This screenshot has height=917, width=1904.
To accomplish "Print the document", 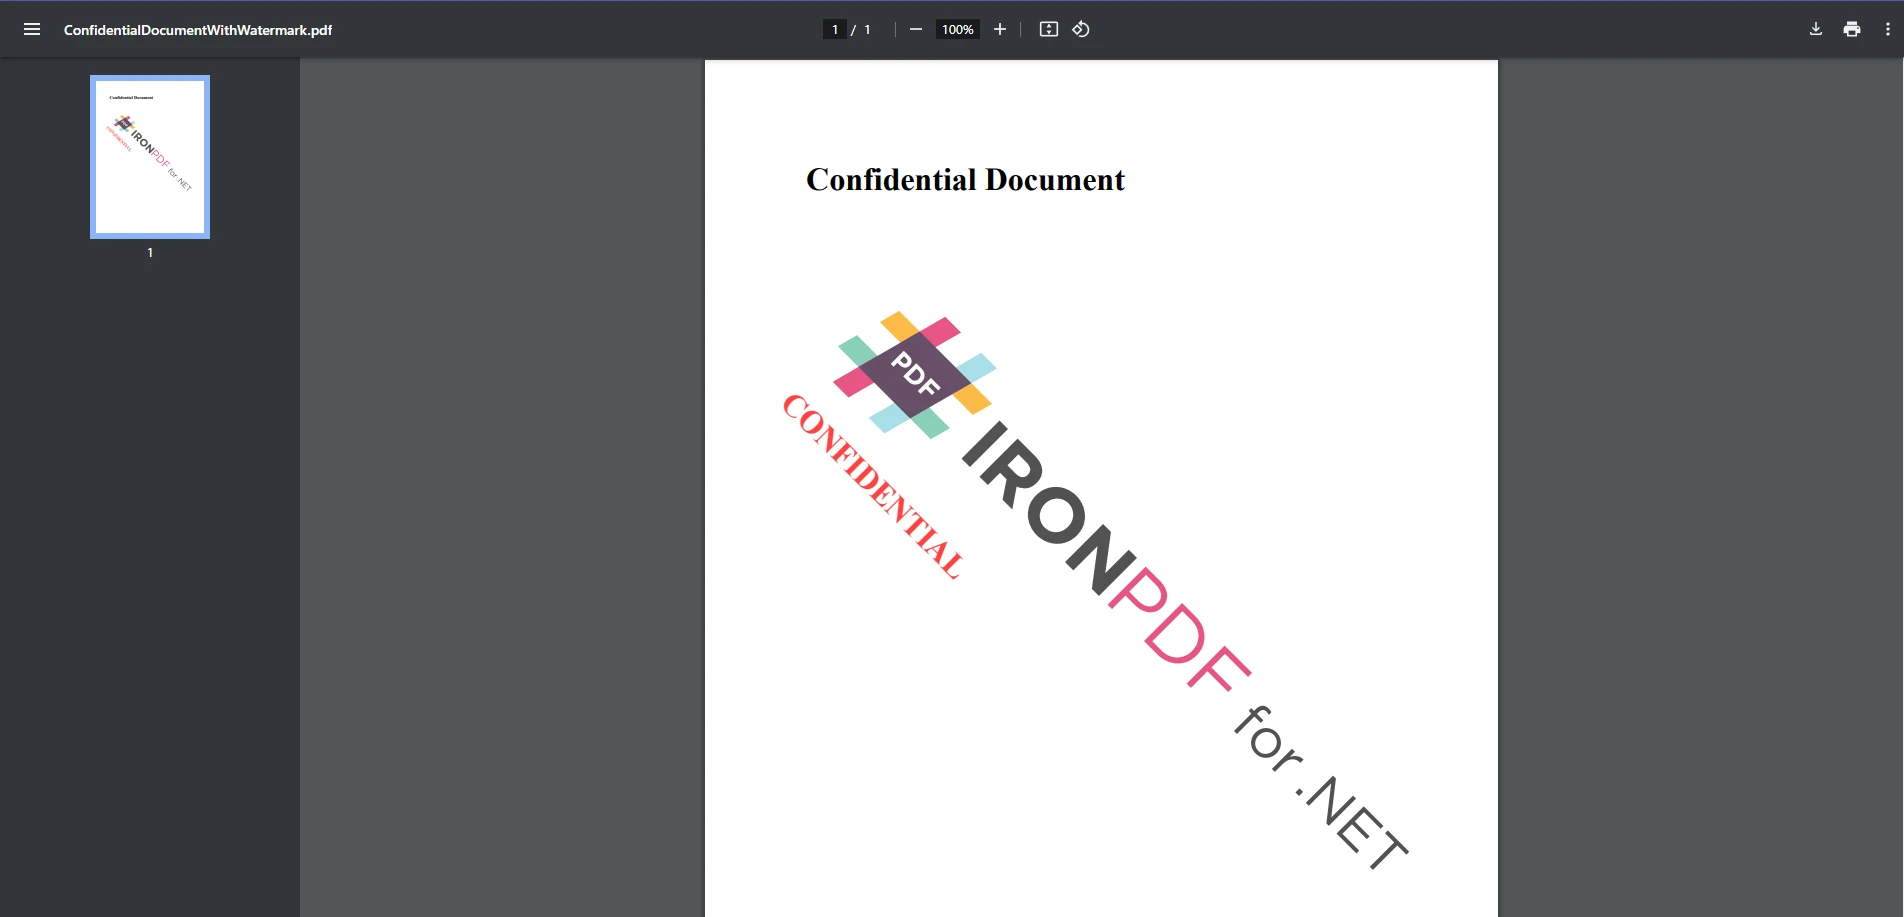I will coord(1852,29).
